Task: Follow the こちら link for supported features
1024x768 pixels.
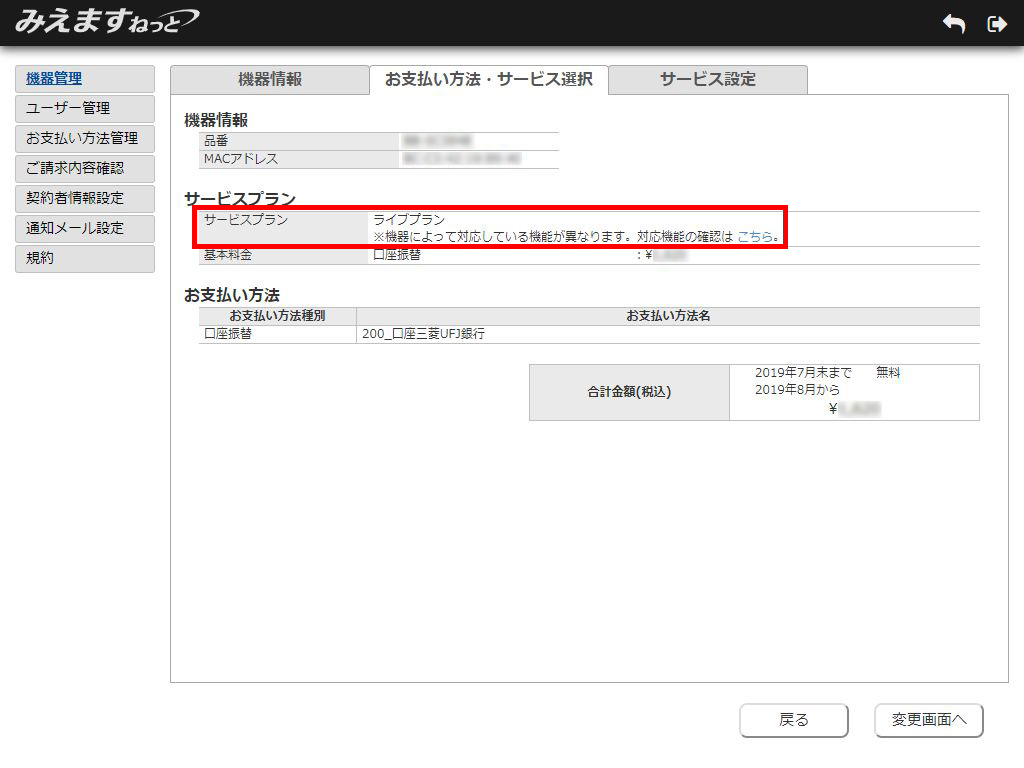Action: click(755, 237)
